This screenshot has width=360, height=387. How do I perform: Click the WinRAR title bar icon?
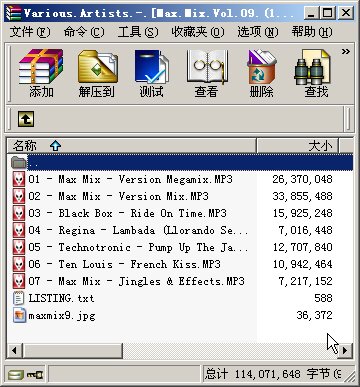pyautogui.click(x=14, y=13)
